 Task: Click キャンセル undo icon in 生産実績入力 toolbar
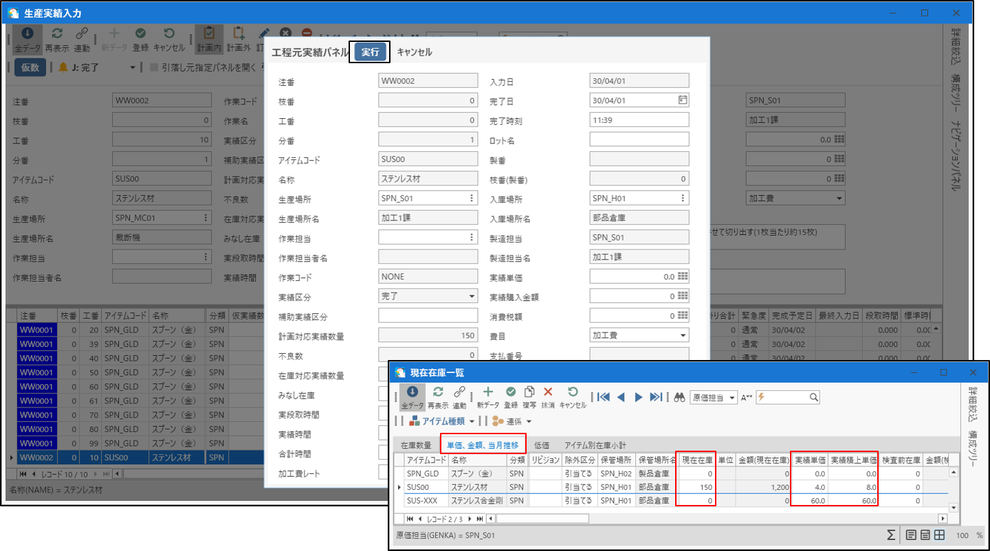[169, 33]
